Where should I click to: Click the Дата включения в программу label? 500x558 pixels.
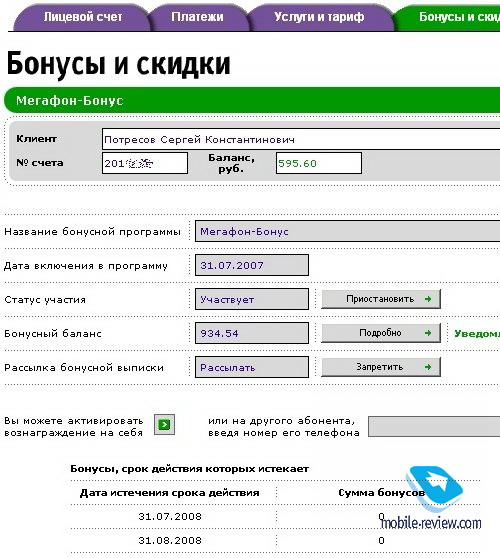(x=86, y=266)
